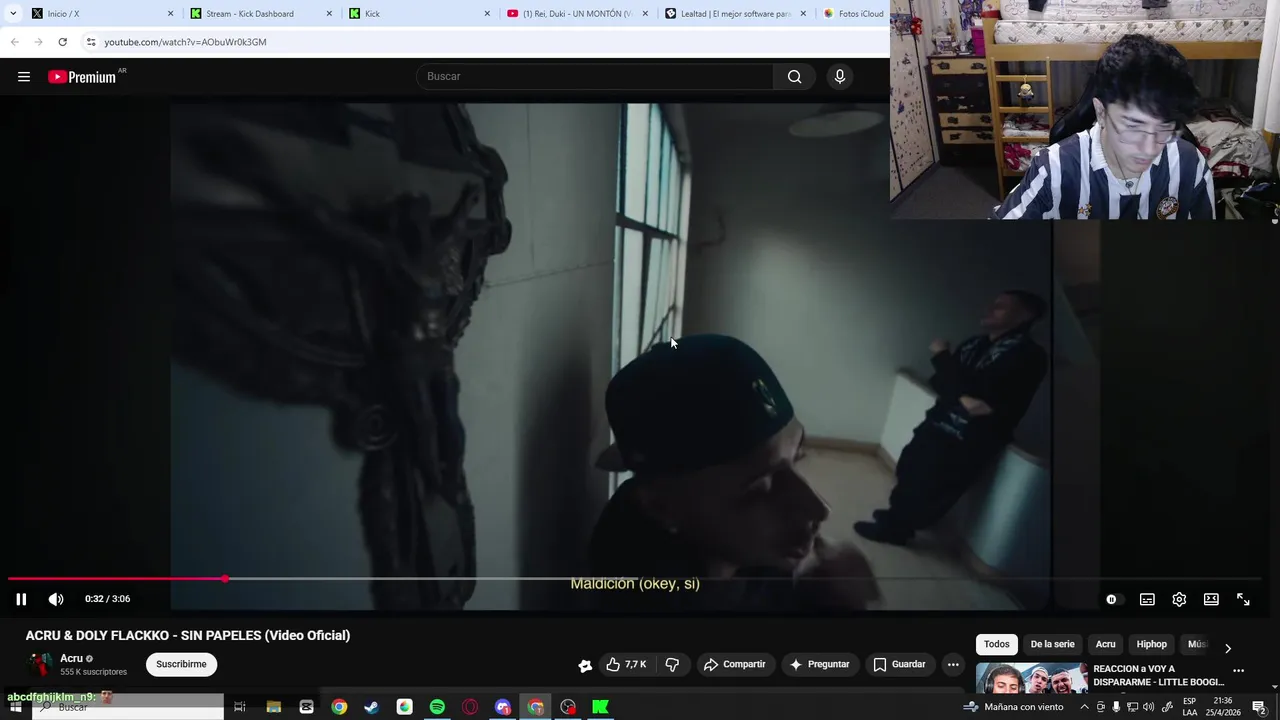The image size is (1280, 720).
Task: Mute the video volume speaker icon
Action: click(56, 599)
